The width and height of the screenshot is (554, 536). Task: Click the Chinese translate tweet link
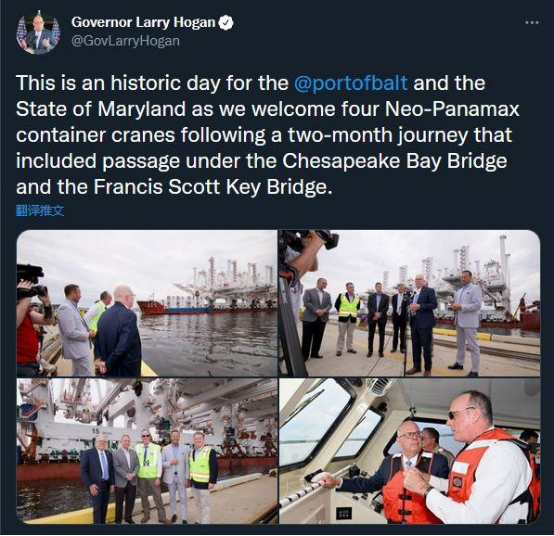click(x=40, y=211)
